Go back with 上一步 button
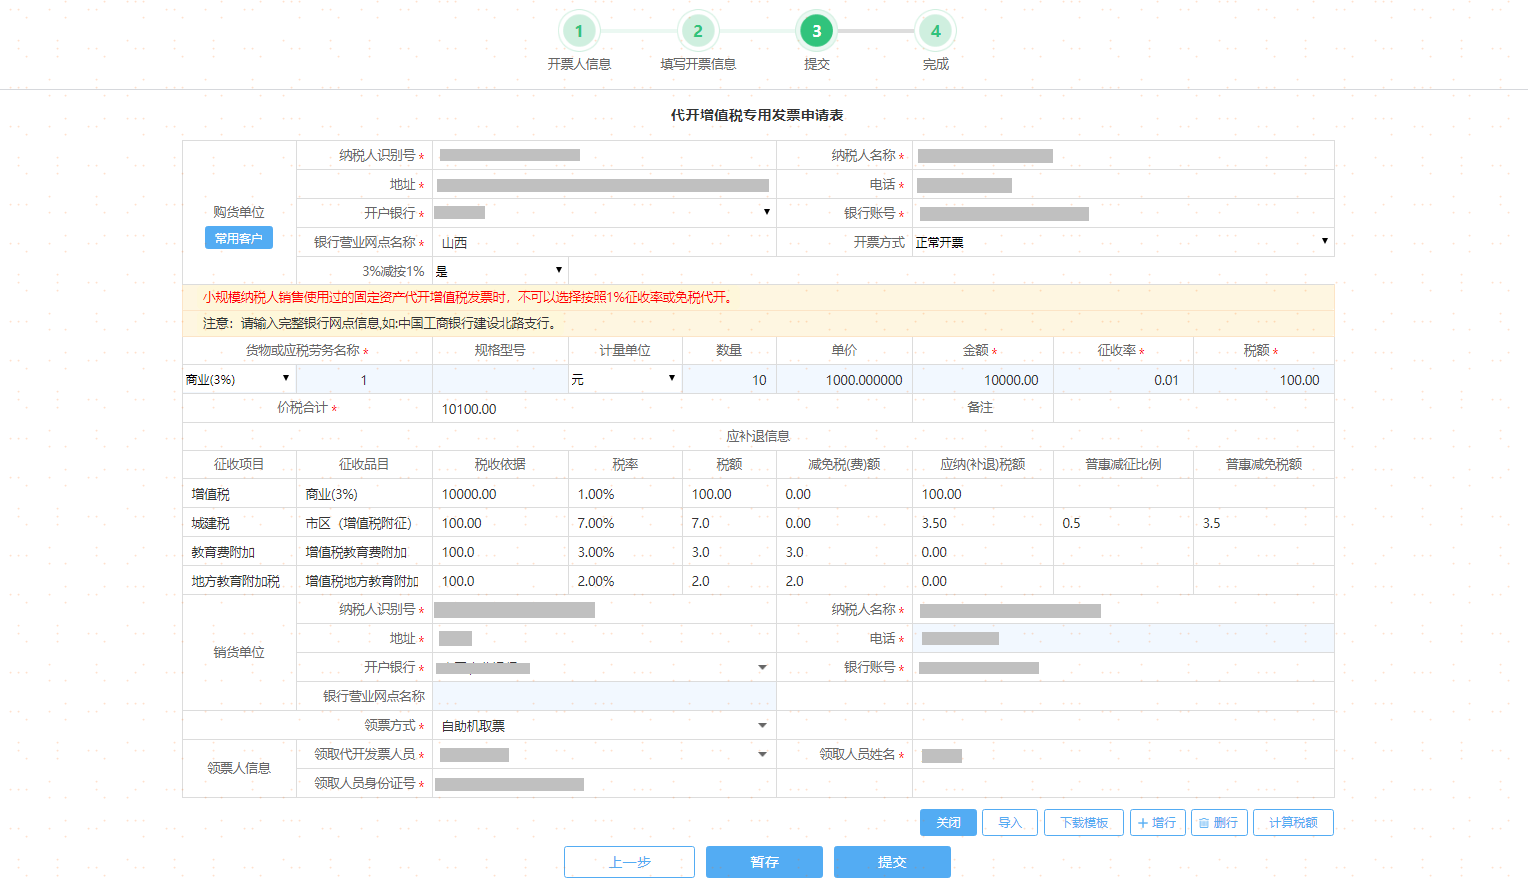 tap(629, 862)
